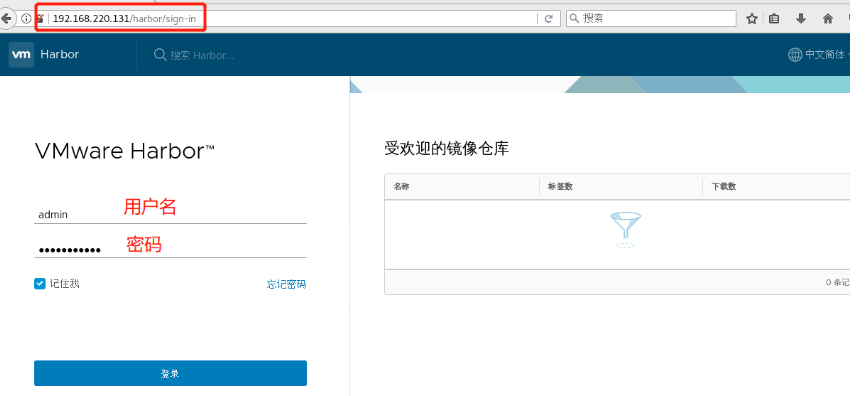Sort by the 下载数 column header
Screen dimensions: 867x396
point(723,186)
